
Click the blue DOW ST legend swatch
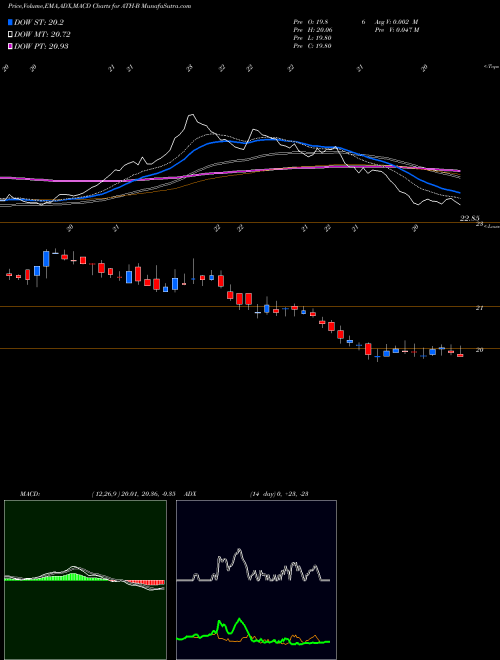tap(10, 22)
